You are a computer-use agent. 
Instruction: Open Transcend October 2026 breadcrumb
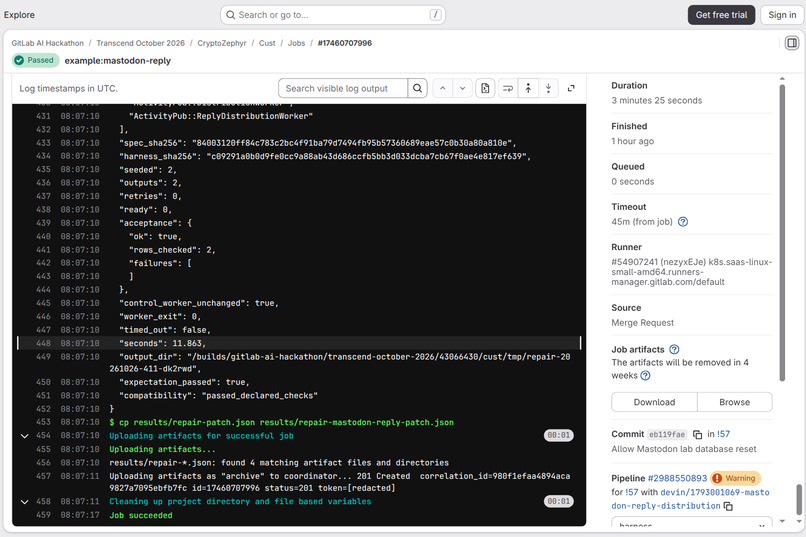pyautogui.click(x=140, y=43)
